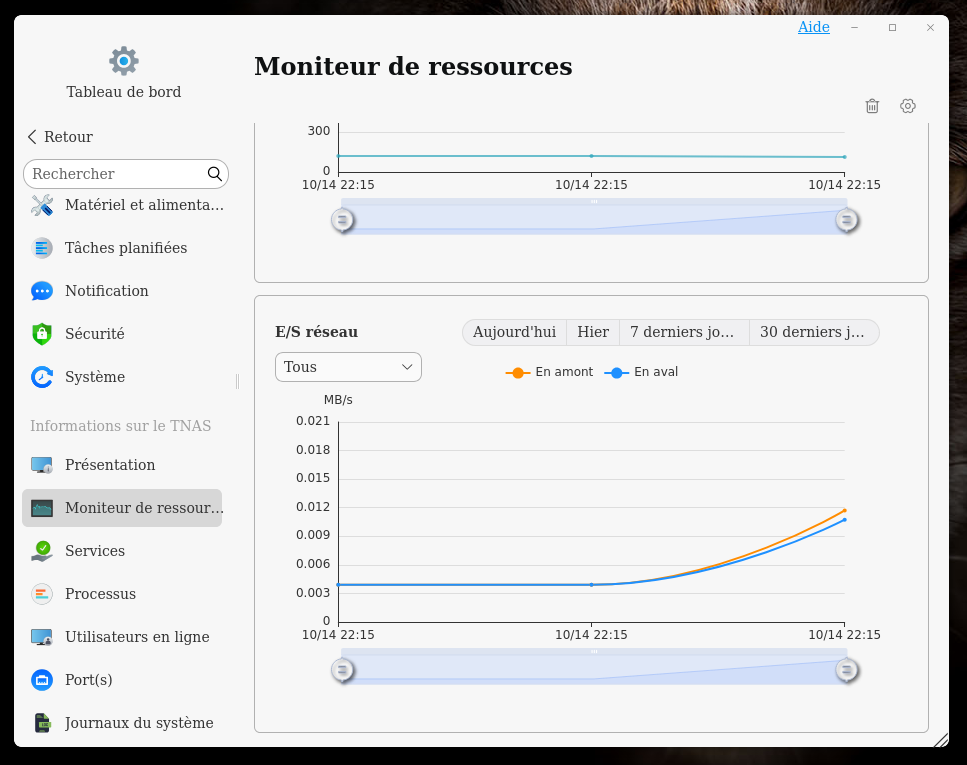Click the trash icon in Moniteur de ressources
This screenshot has height=765, width=967.
point(872,106)
